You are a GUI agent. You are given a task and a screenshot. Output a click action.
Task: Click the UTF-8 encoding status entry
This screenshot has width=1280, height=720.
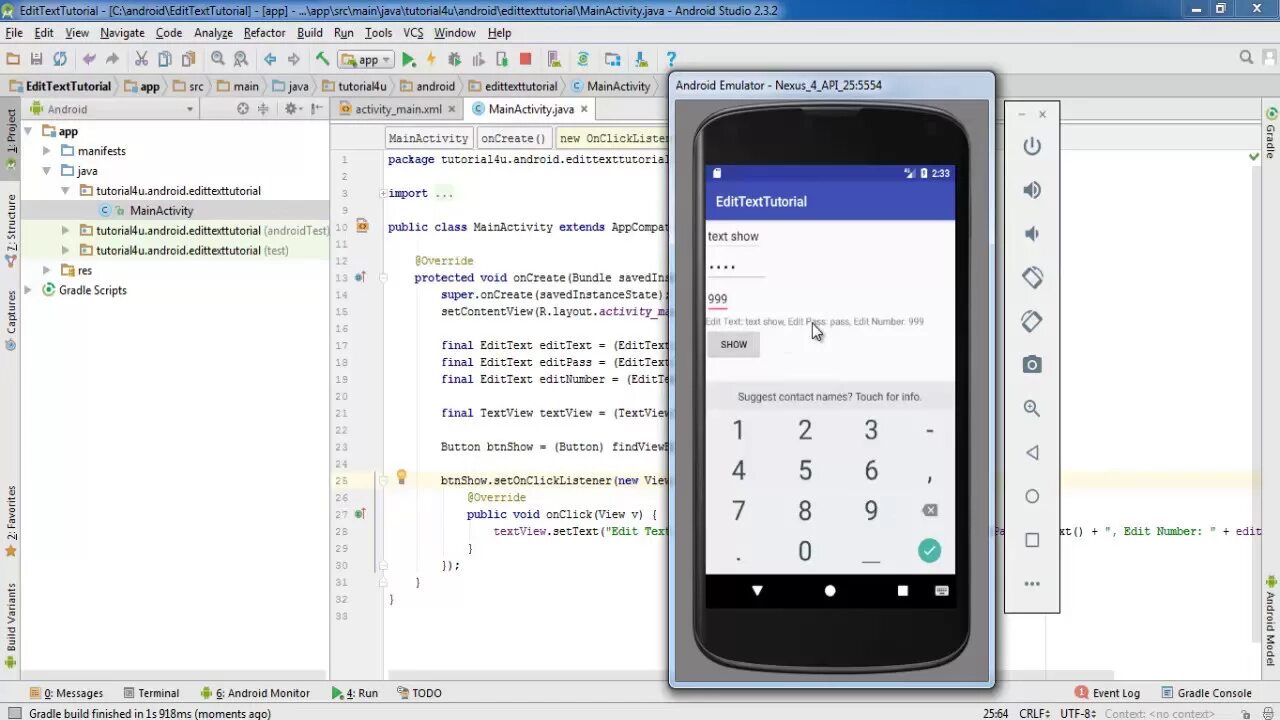click(1079, 714)
